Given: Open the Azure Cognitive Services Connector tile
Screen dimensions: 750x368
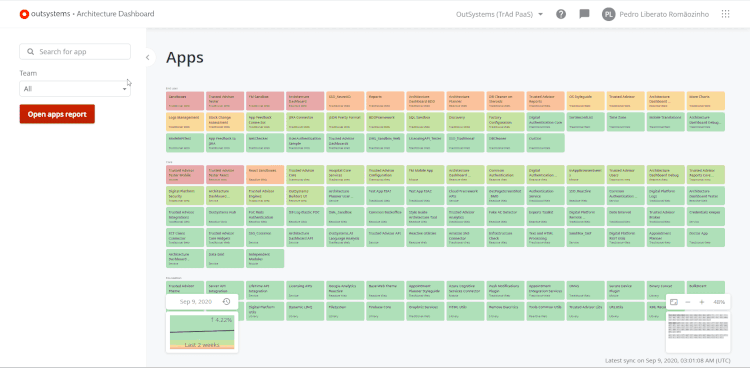Looking at the screenshot, I should point(465,290).
